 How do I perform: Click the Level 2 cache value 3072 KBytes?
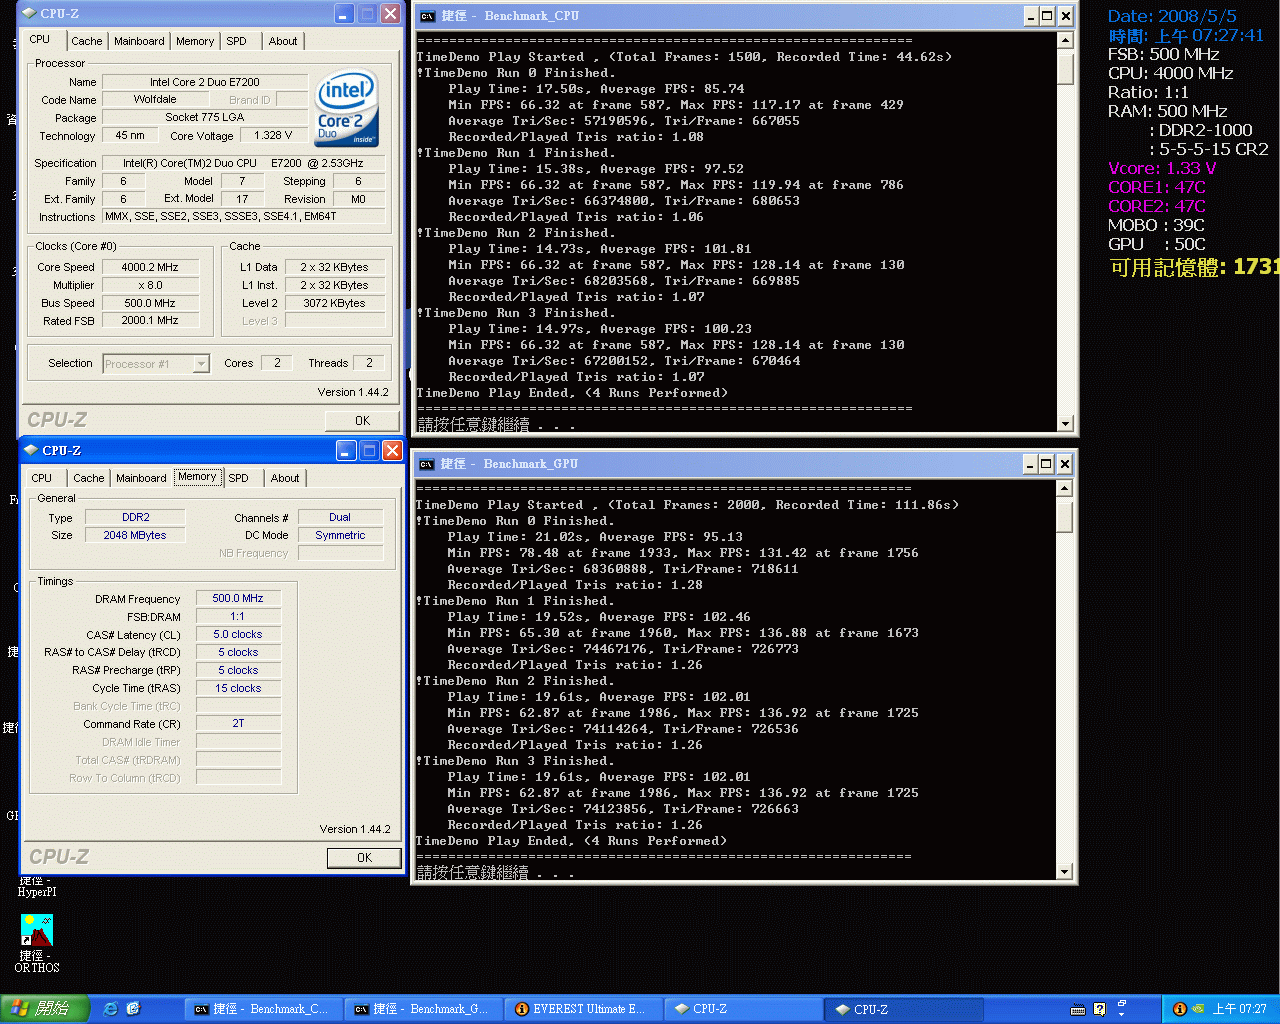(x=334, y=303)
